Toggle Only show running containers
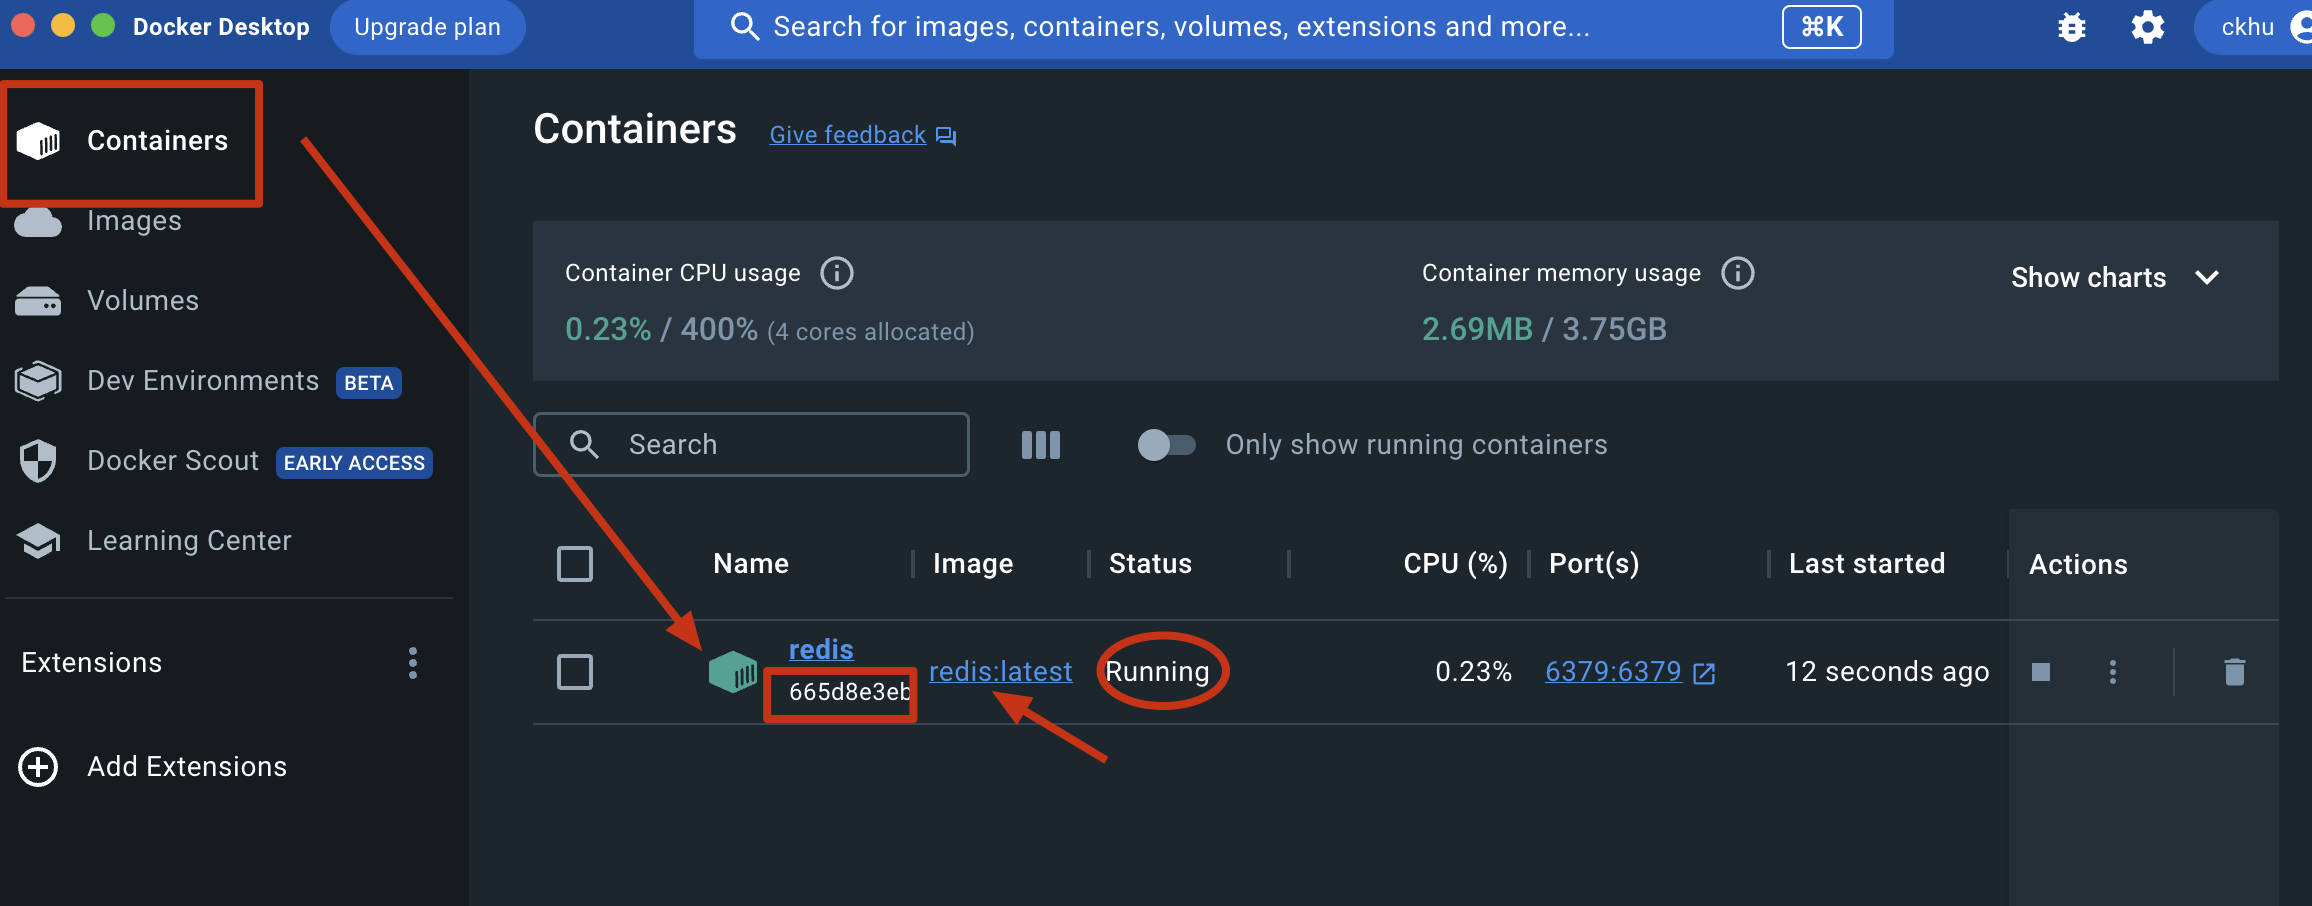The height and width of the screenshot is (906, 2312). [1166, 445]
